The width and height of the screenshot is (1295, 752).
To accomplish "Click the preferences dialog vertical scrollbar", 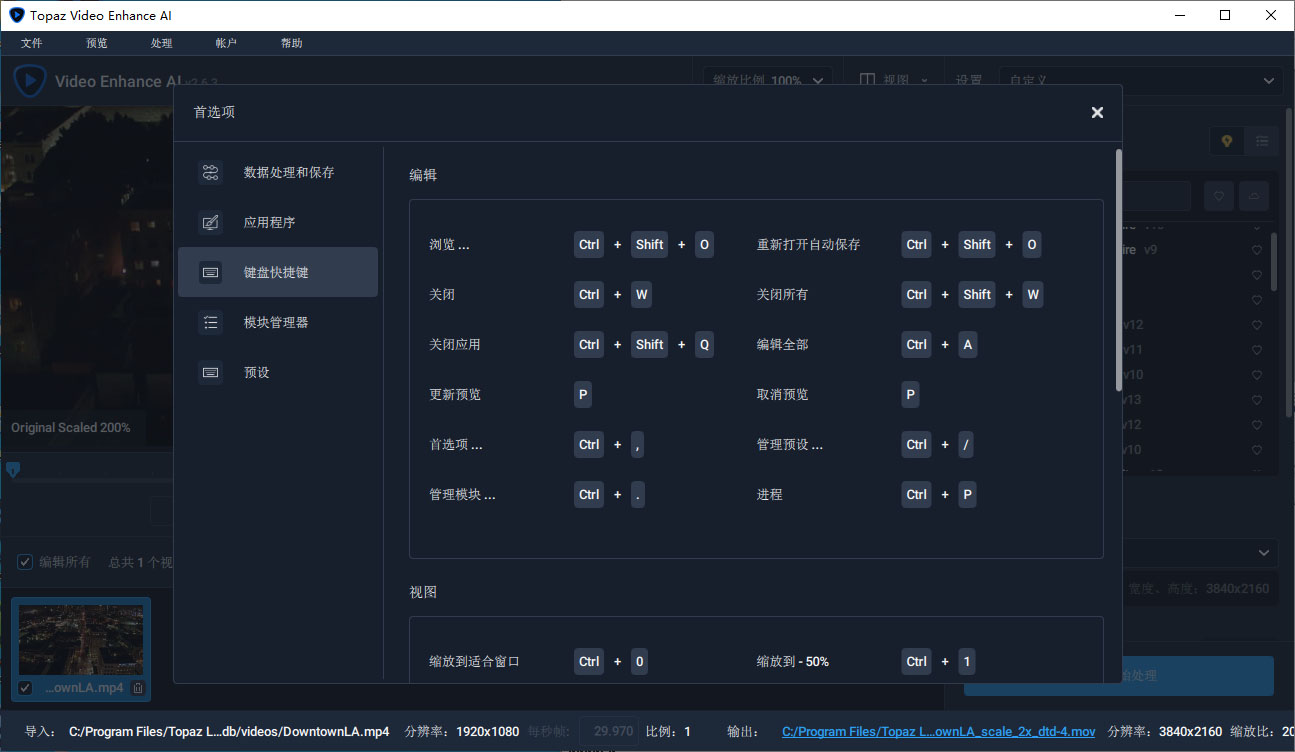I will (1118, 270).
